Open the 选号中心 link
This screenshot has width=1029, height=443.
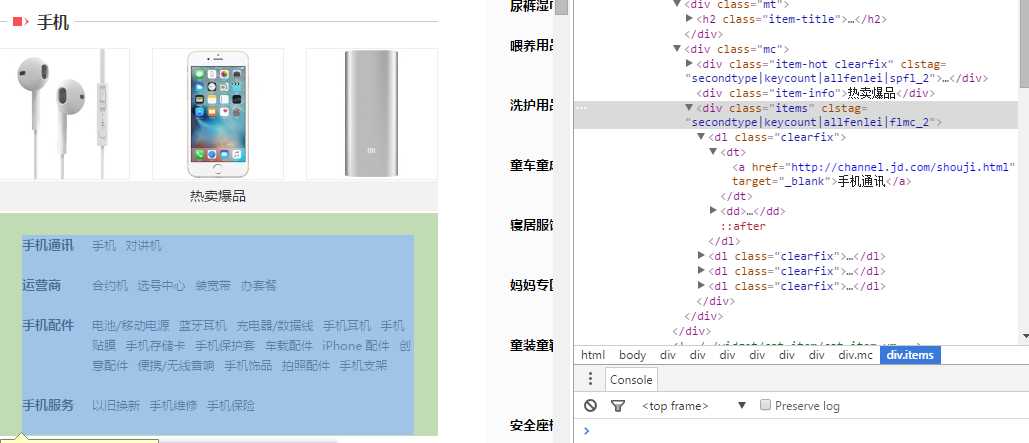coord(161,286)
